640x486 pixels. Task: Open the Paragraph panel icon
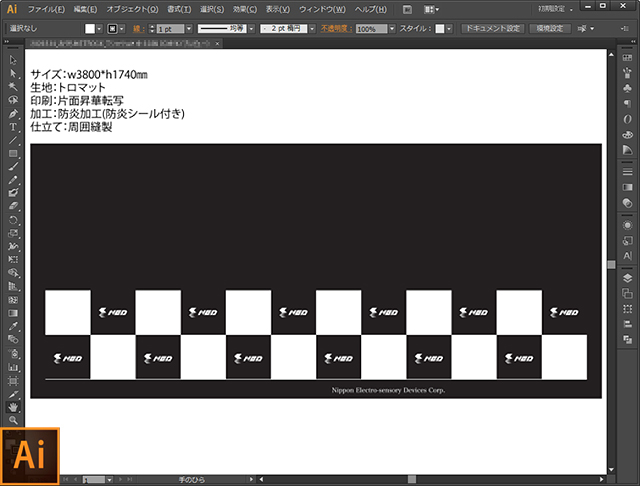pos(627,104)
